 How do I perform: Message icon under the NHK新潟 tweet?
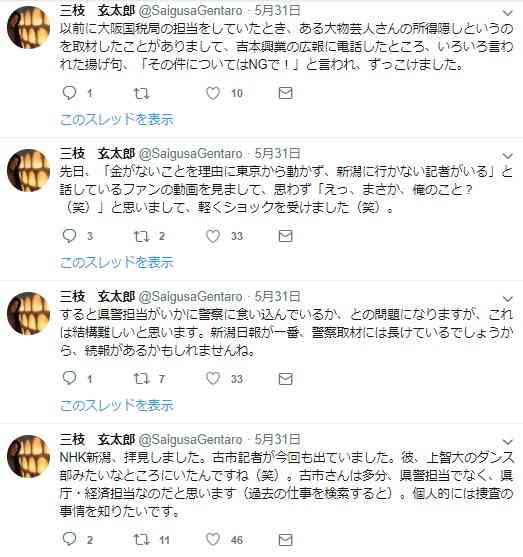285,540
